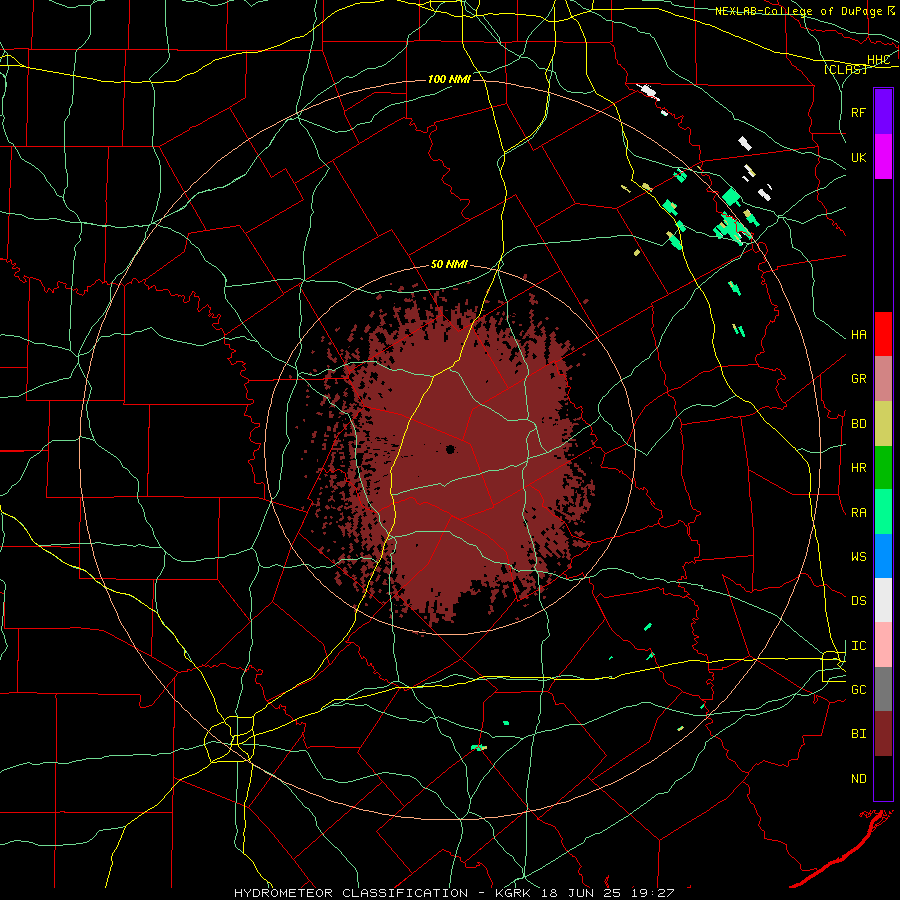Viewport: 900px width, 900px height.
Task: Click the 50 NMI range ring label
Action: 449,265
